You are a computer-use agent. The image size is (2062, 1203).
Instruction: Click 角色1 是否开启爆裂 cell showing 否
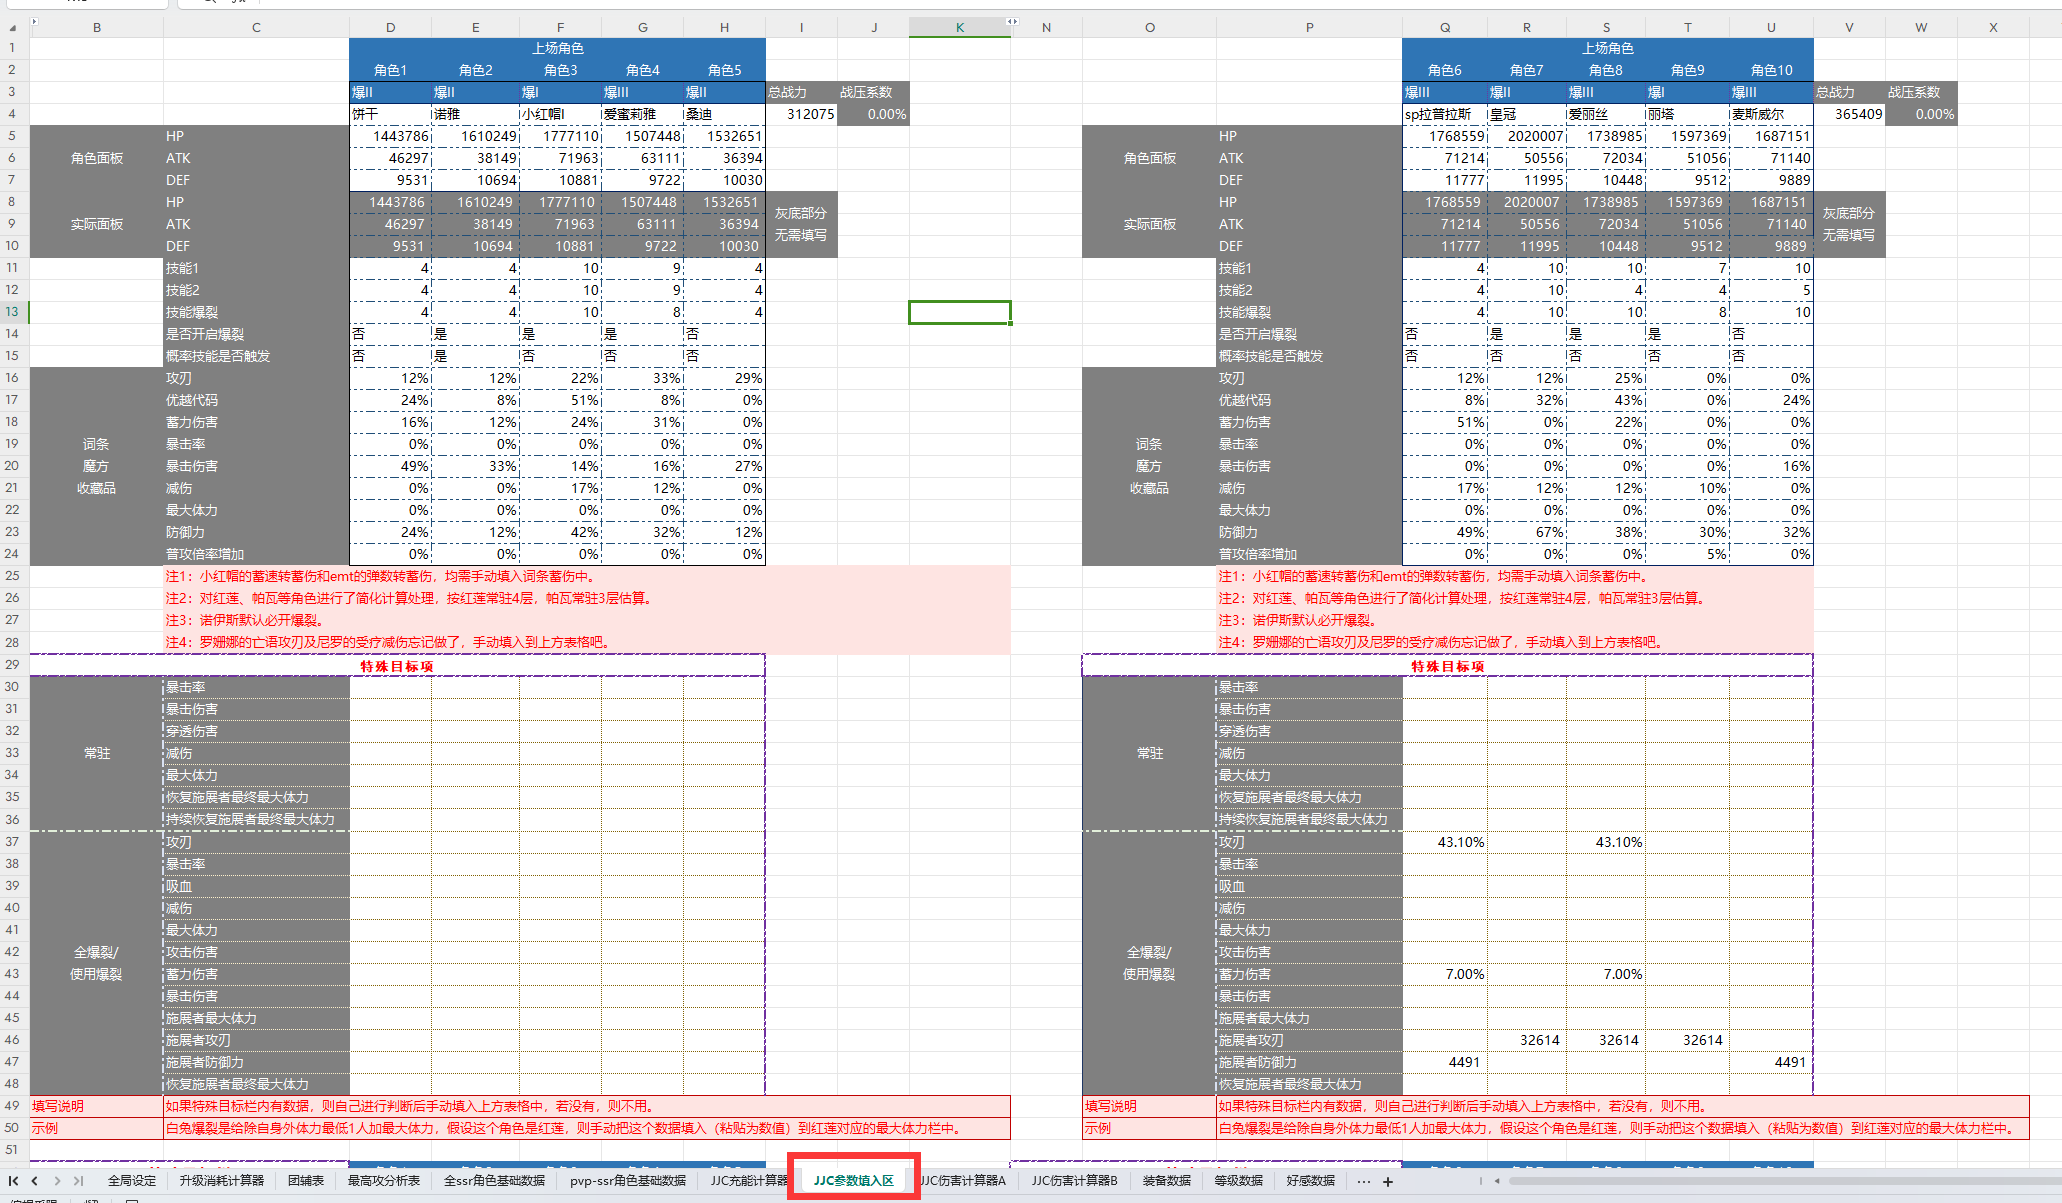390,334
